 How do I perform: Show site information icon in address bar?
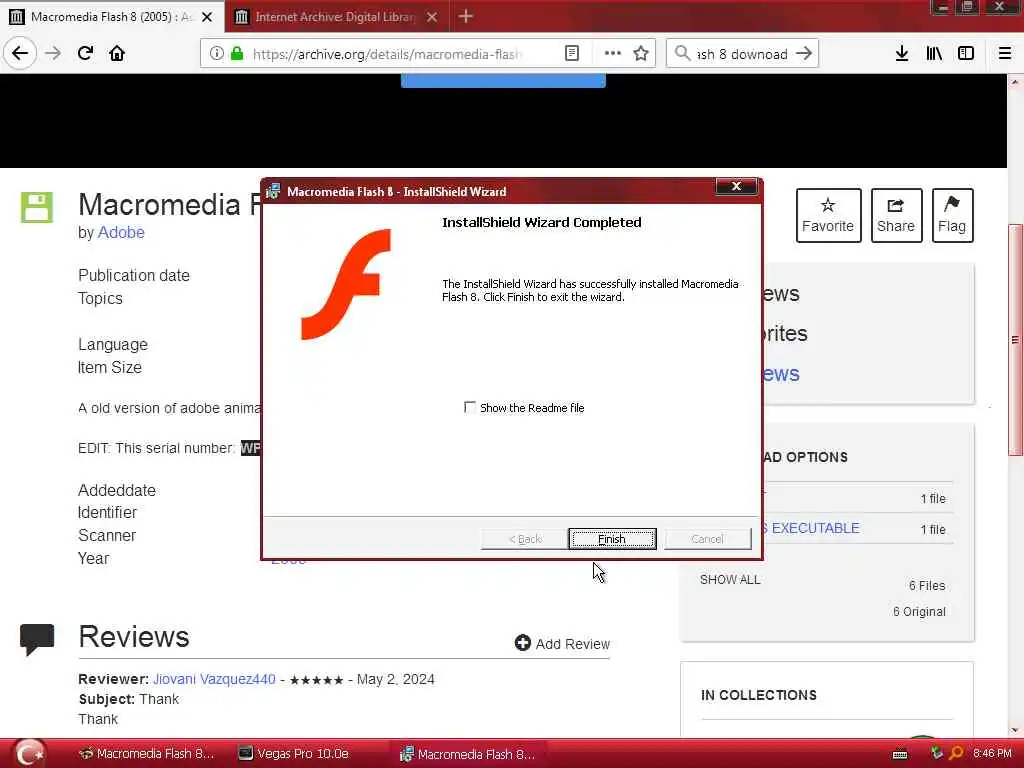217,54
